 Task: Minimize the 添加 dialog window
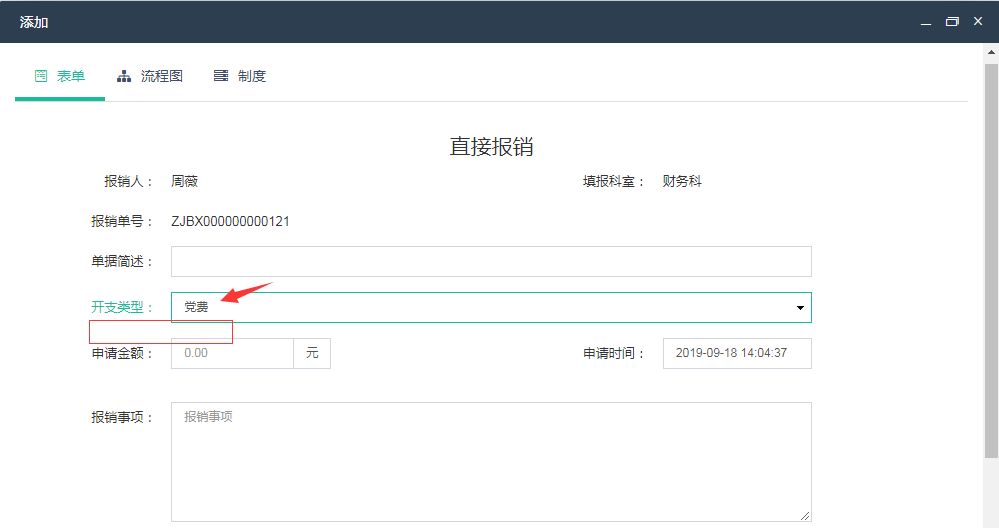point(926,22)
